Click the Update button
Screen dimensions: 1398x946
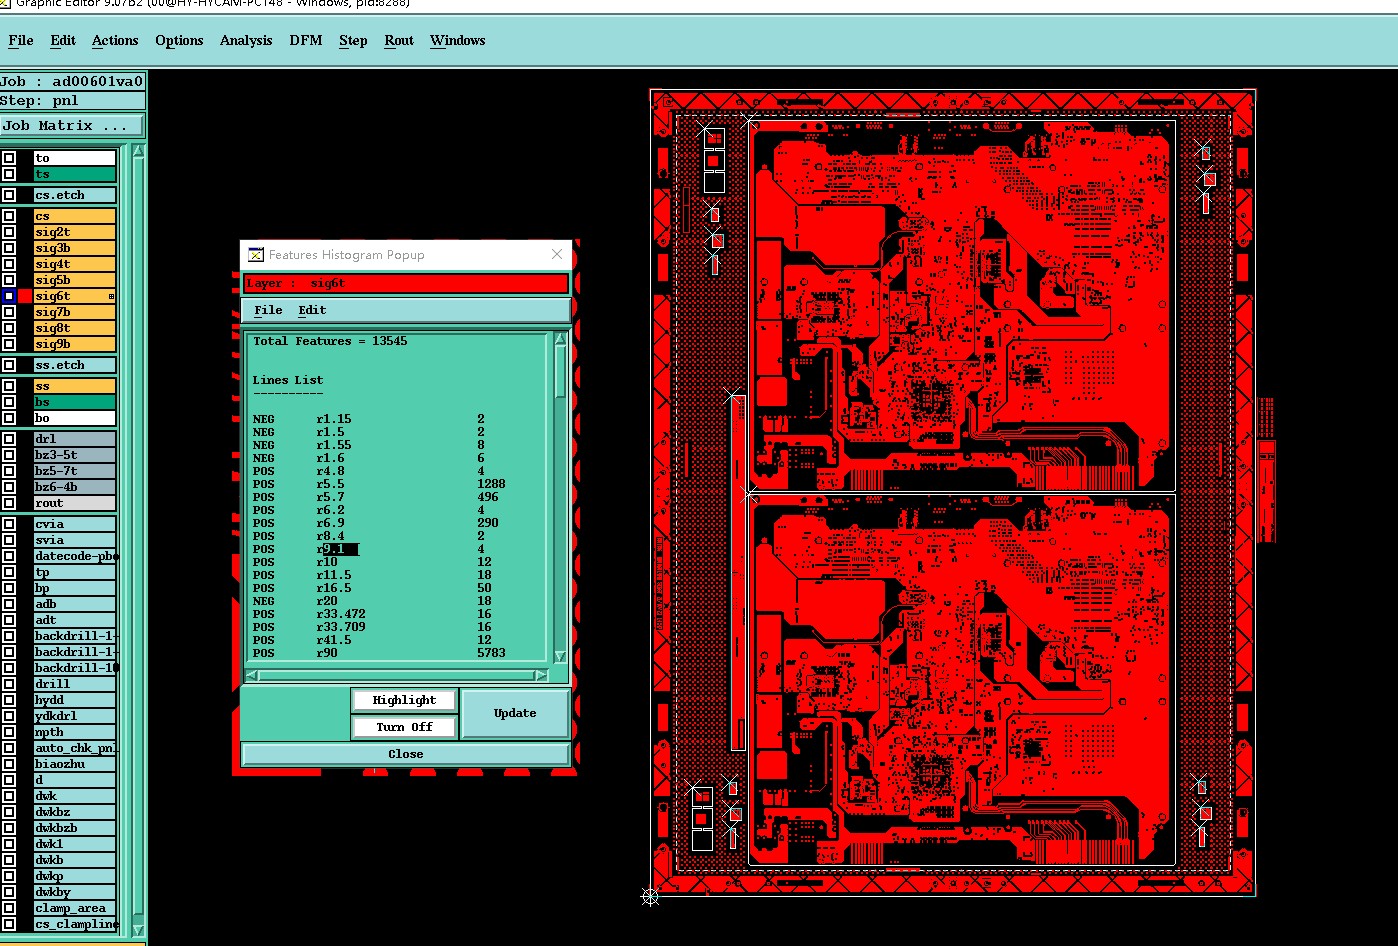(x=515, y=713)
